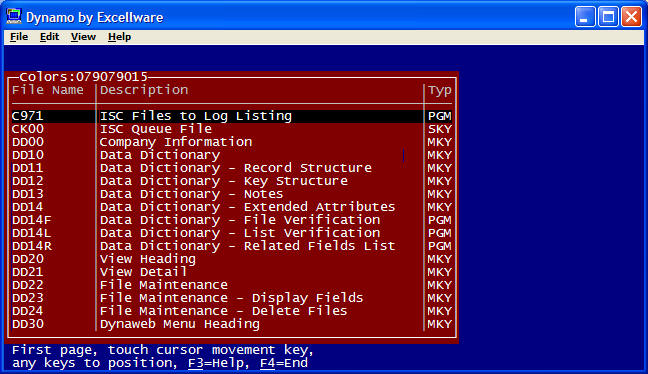Select file name DD14F
Screen dimensions: 648x374
(x=32, y=220)
